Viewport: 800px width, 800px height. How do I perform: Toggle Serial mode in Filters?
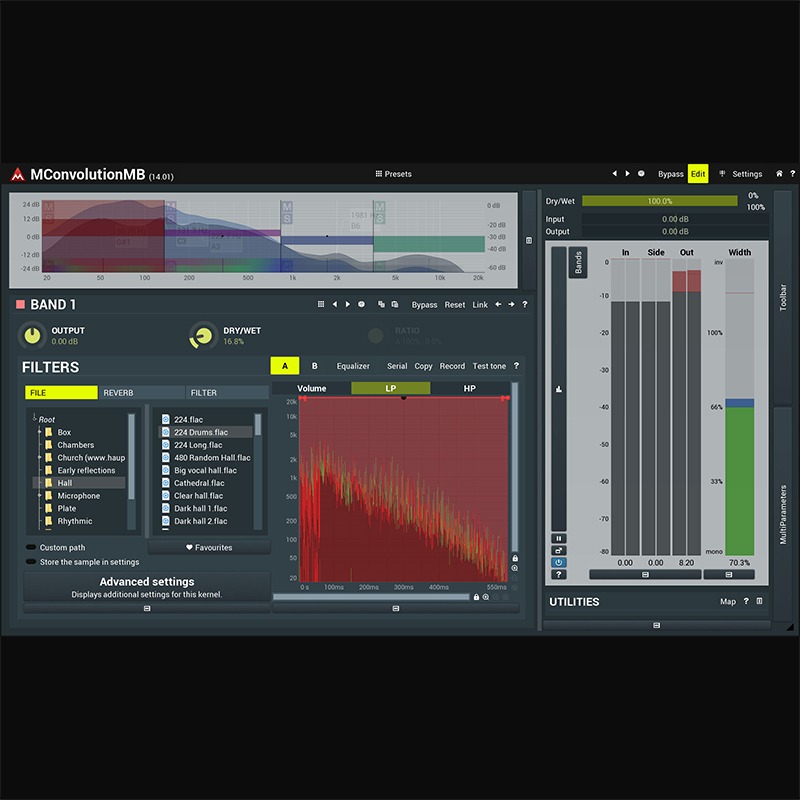[397, 366]
